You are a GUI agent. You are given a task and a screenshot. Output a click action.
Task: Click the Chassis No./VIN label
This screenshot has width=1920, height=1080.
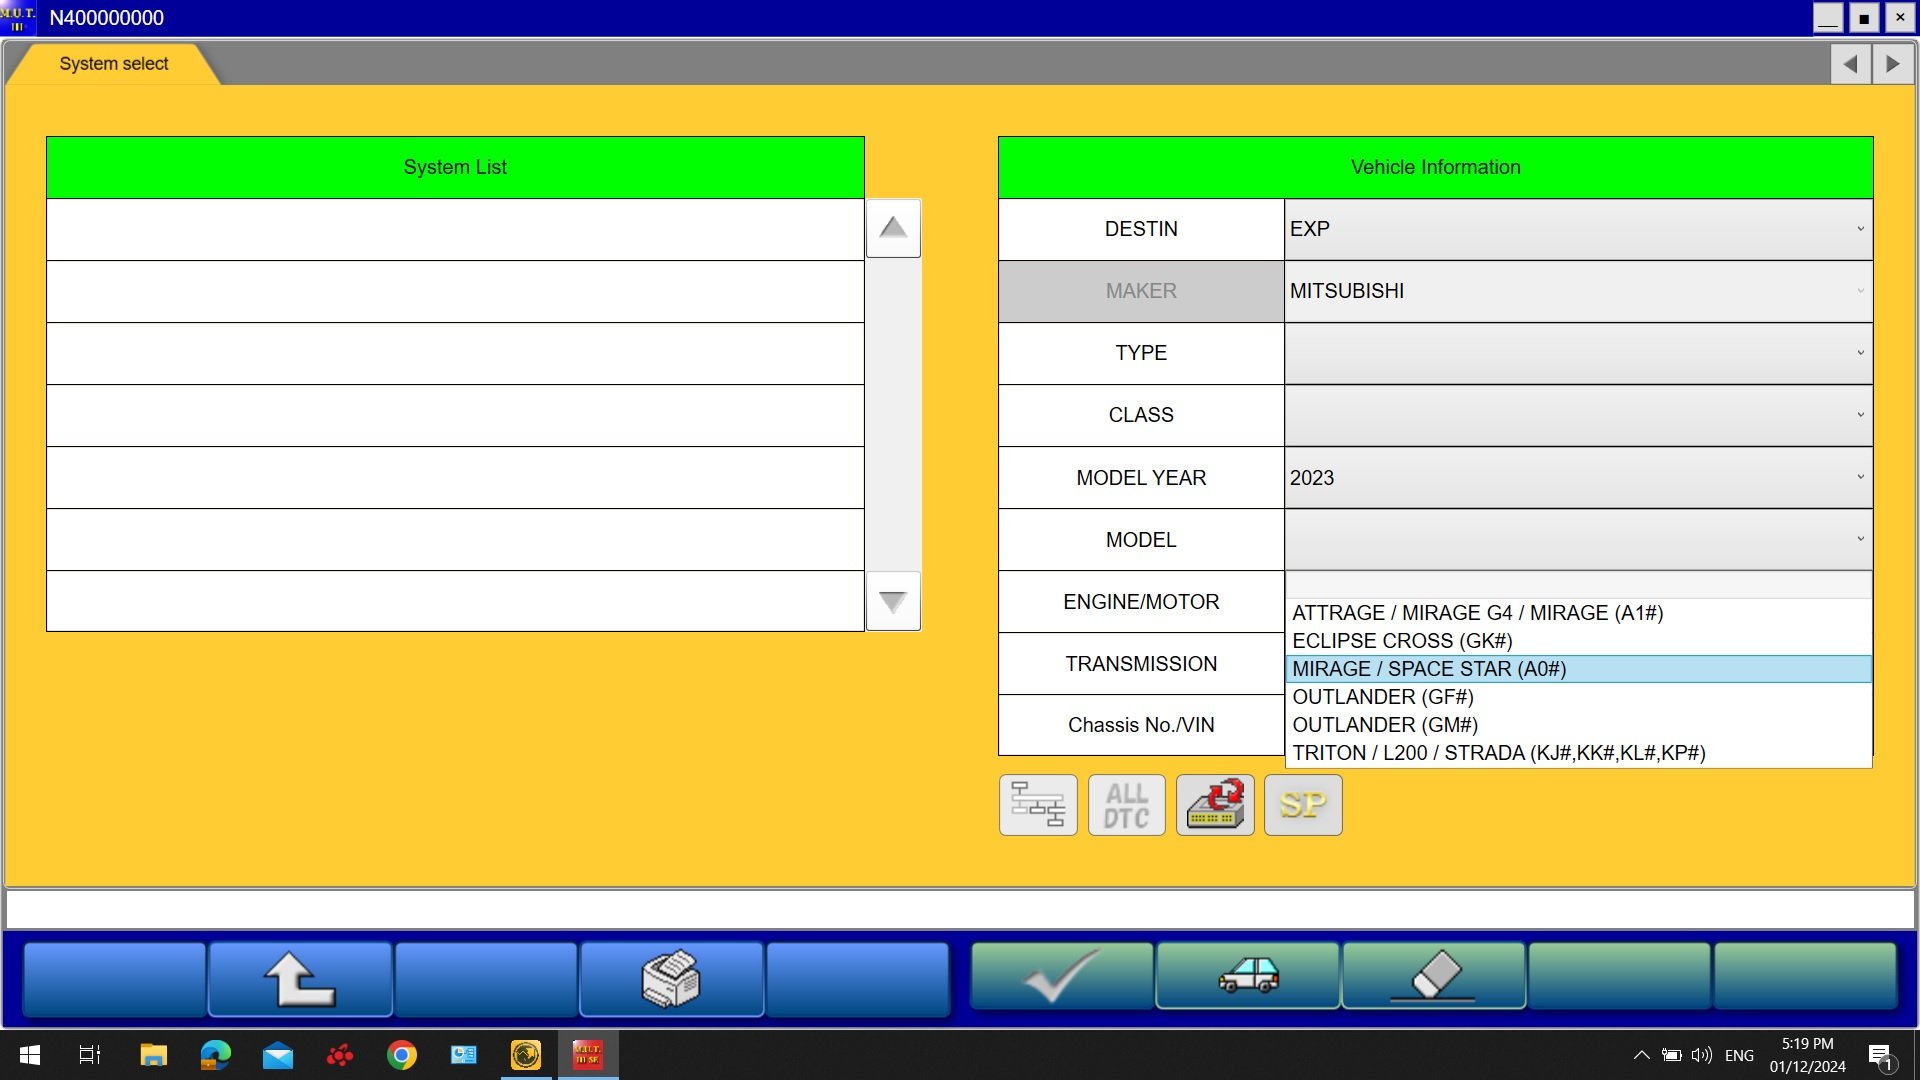1141,725
